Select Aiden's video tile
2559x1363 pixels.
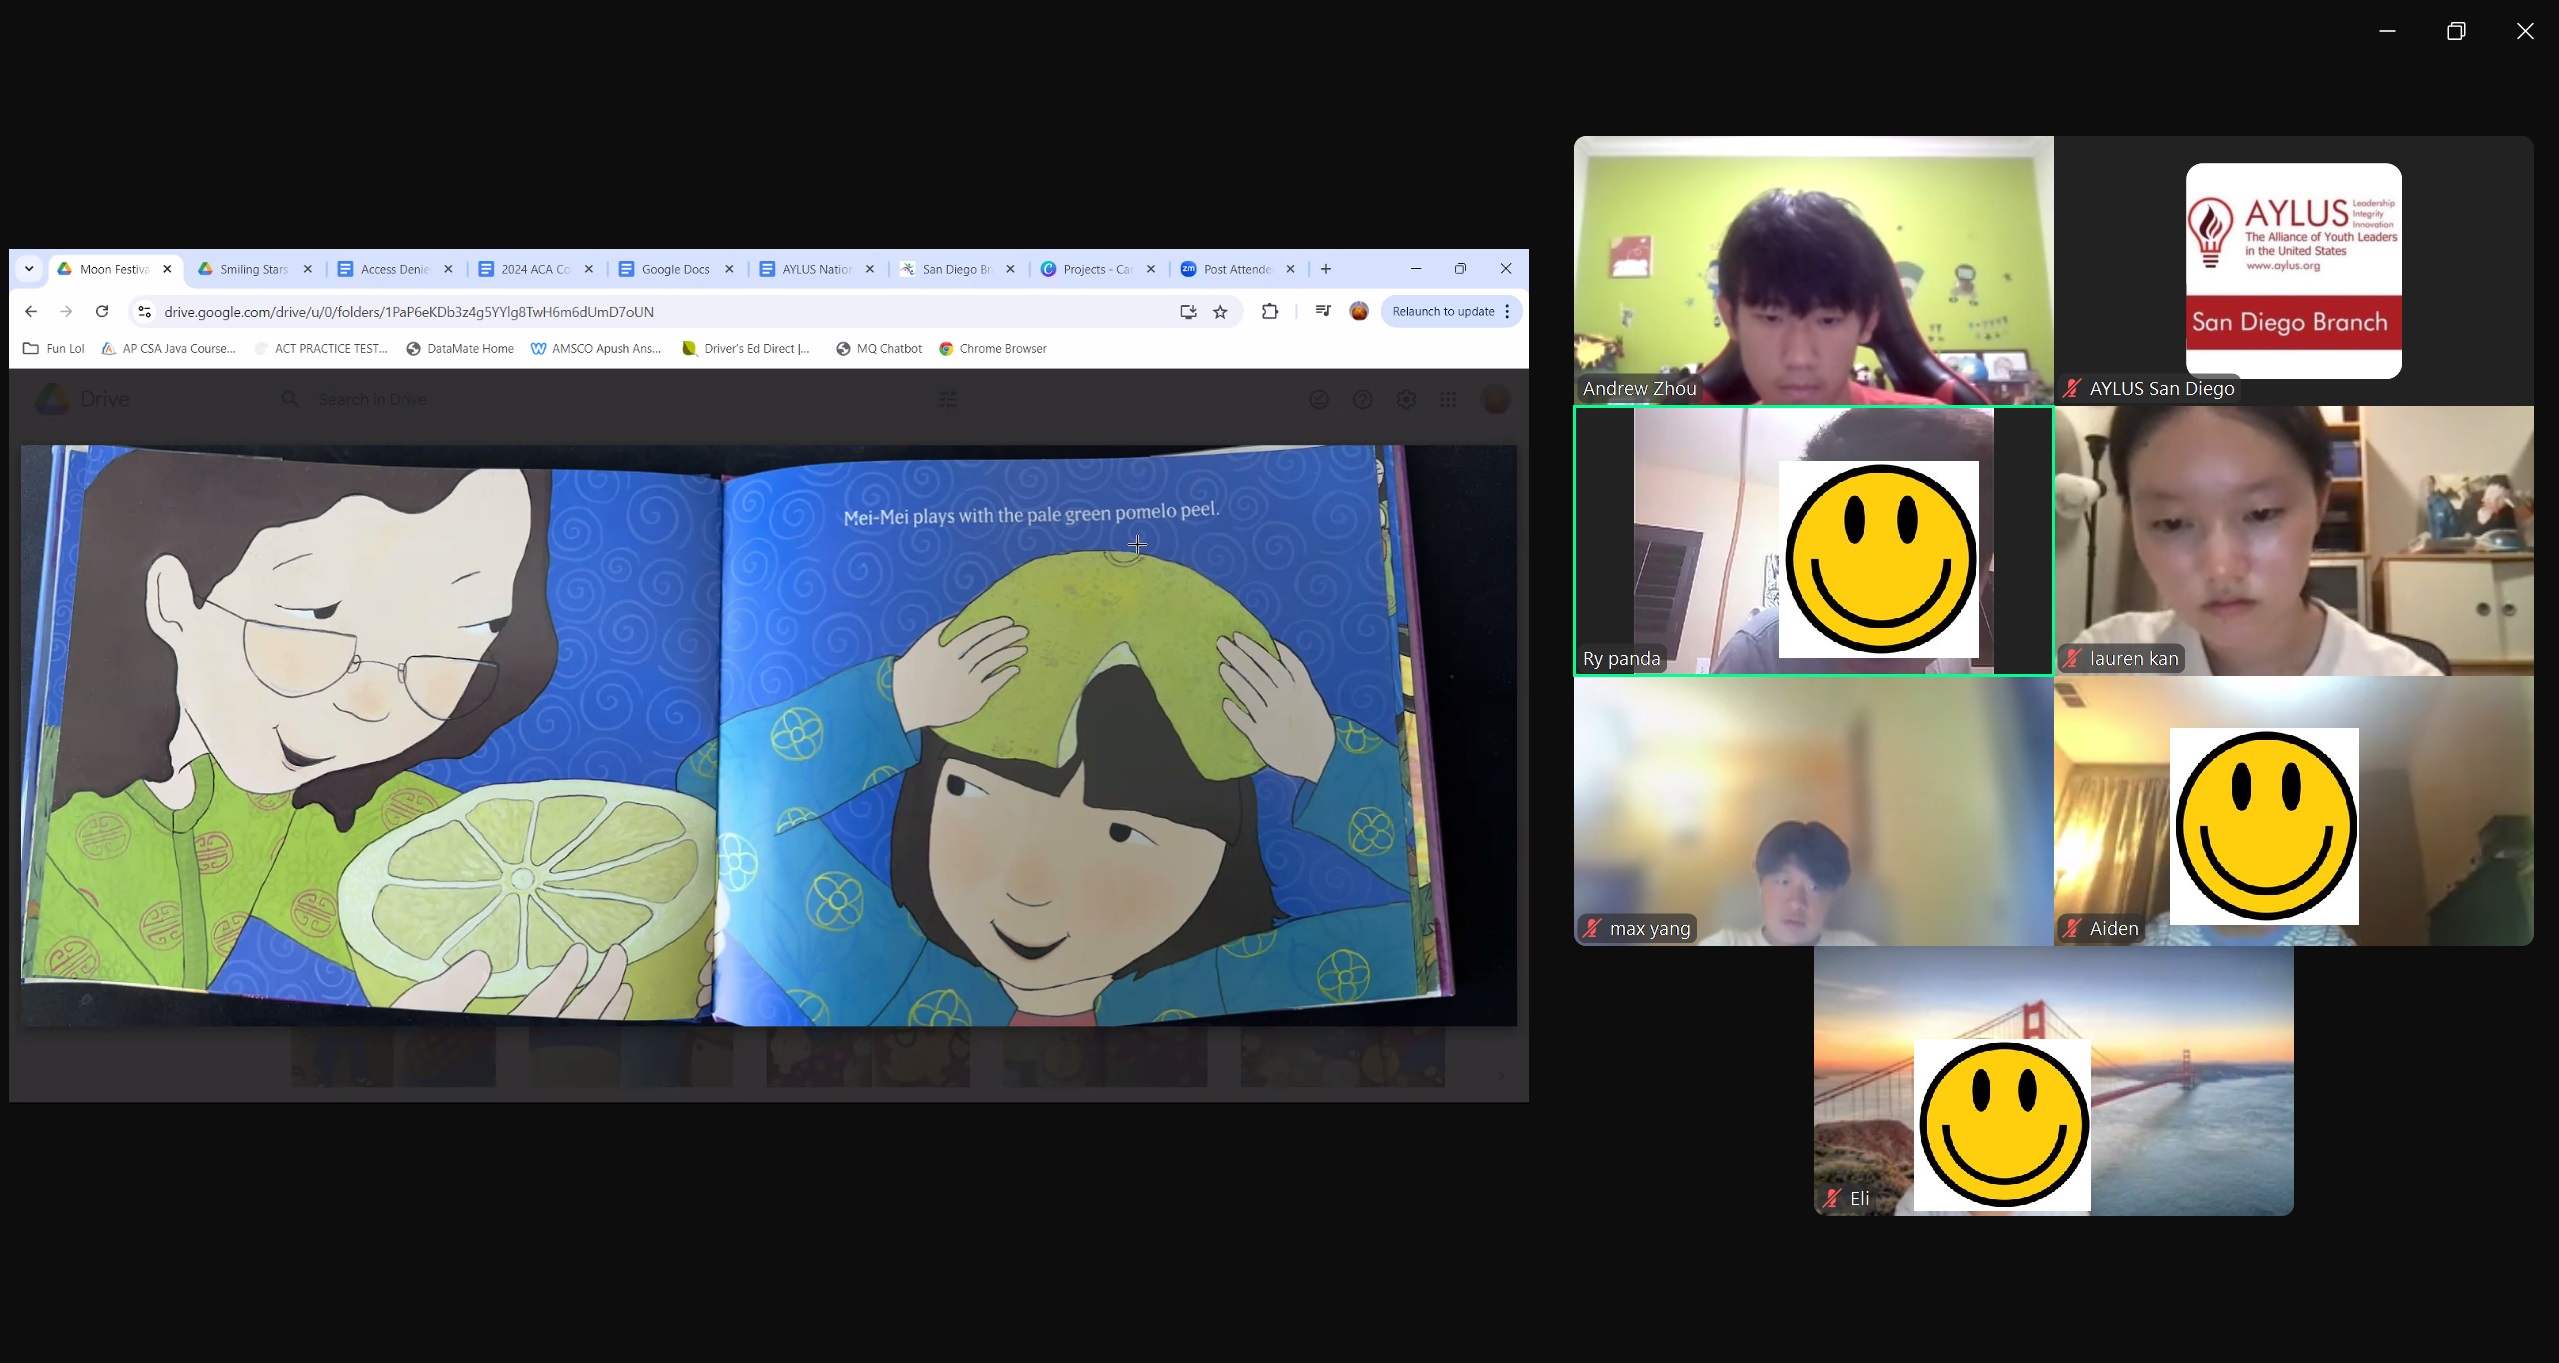(2294, 811)
